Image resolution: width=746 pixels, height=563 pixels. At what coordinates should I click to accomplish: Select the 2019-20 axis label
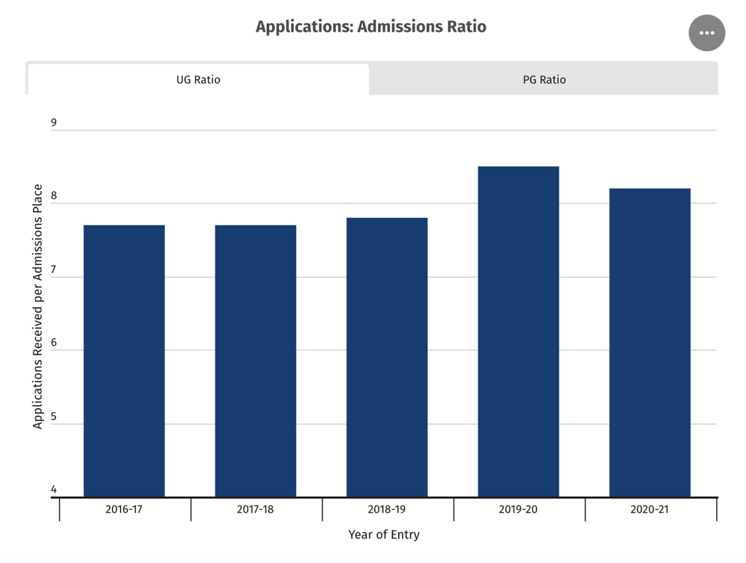(x=518, y=510)
